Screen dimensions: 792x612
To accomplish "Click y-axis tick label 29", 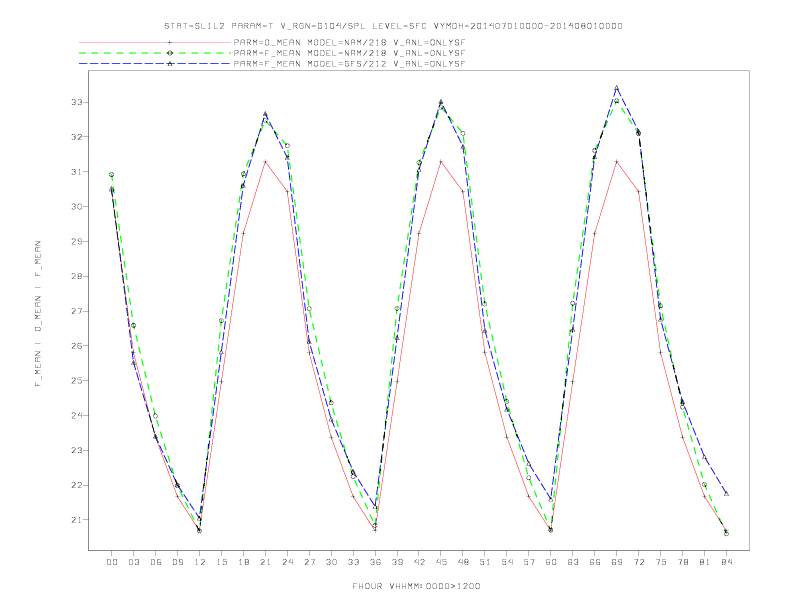I will click(x=77, y=241).
